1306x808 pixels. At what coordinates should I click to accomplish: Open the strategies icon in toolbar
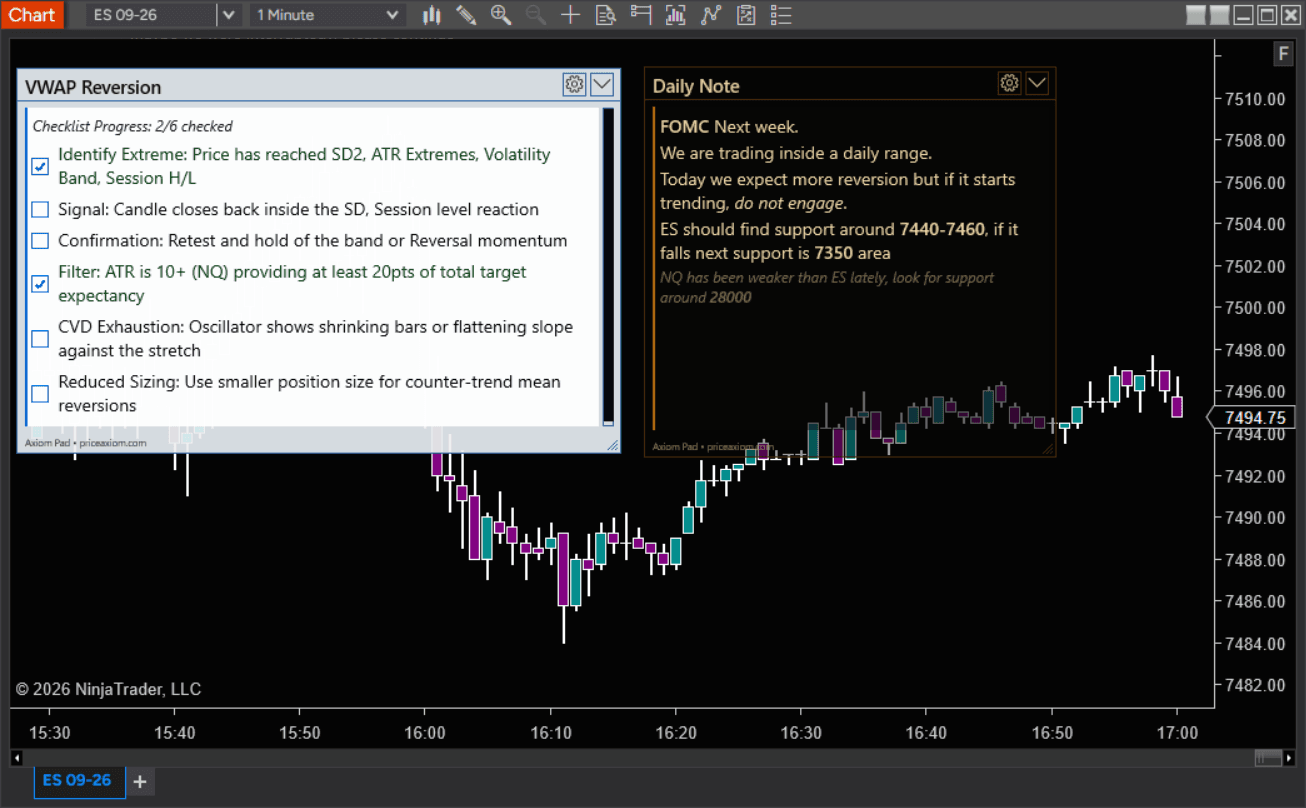pos(711,15)
